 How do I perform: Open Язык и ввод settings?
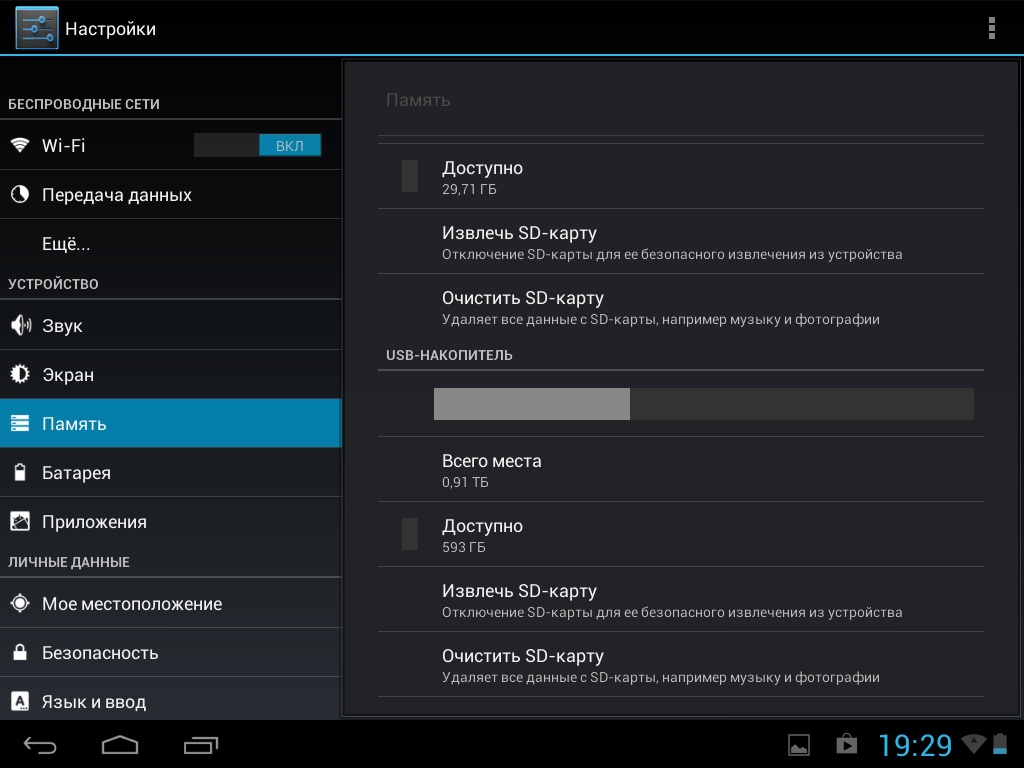(94, 702)
